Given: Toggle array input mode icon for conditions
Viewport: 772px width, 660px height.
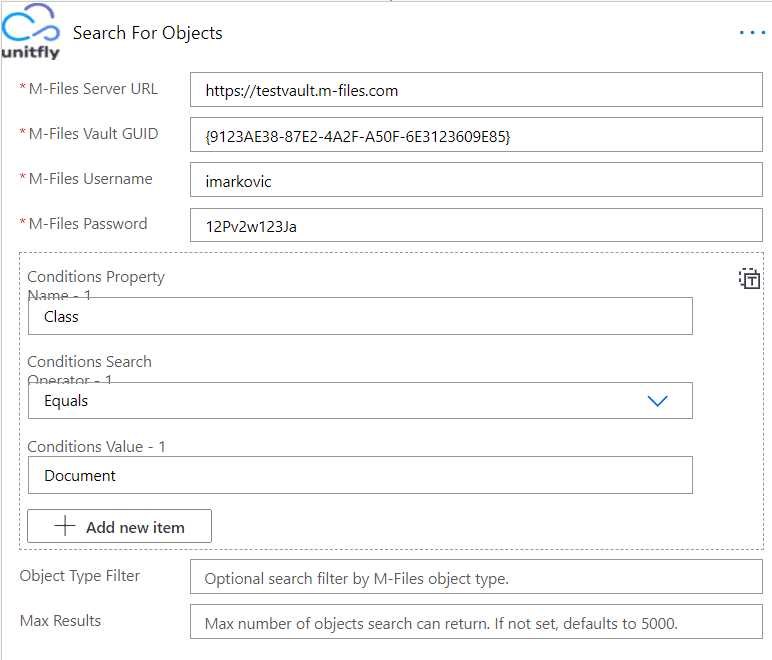Looking at the screenshot, I should (x=749, y=279).
